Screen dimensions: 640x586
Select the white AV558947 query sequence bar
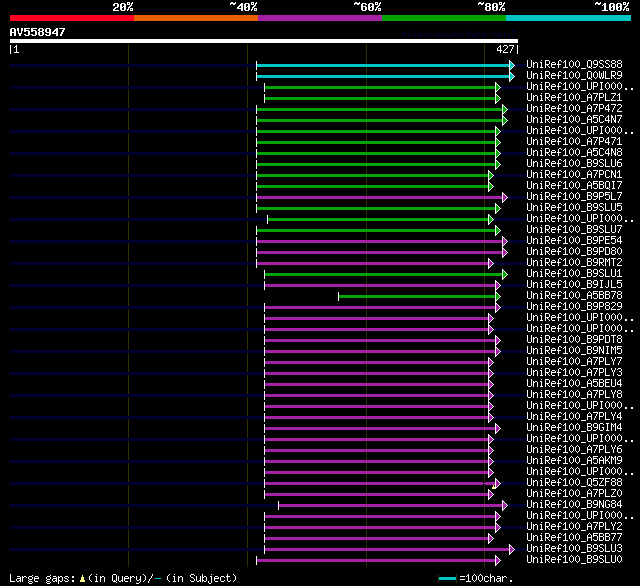point(264,41)
